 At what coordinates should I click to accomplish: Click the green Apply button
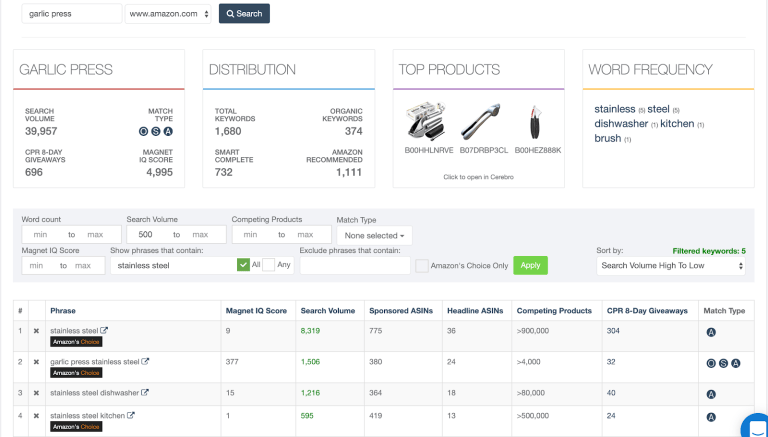pos(530,265)
